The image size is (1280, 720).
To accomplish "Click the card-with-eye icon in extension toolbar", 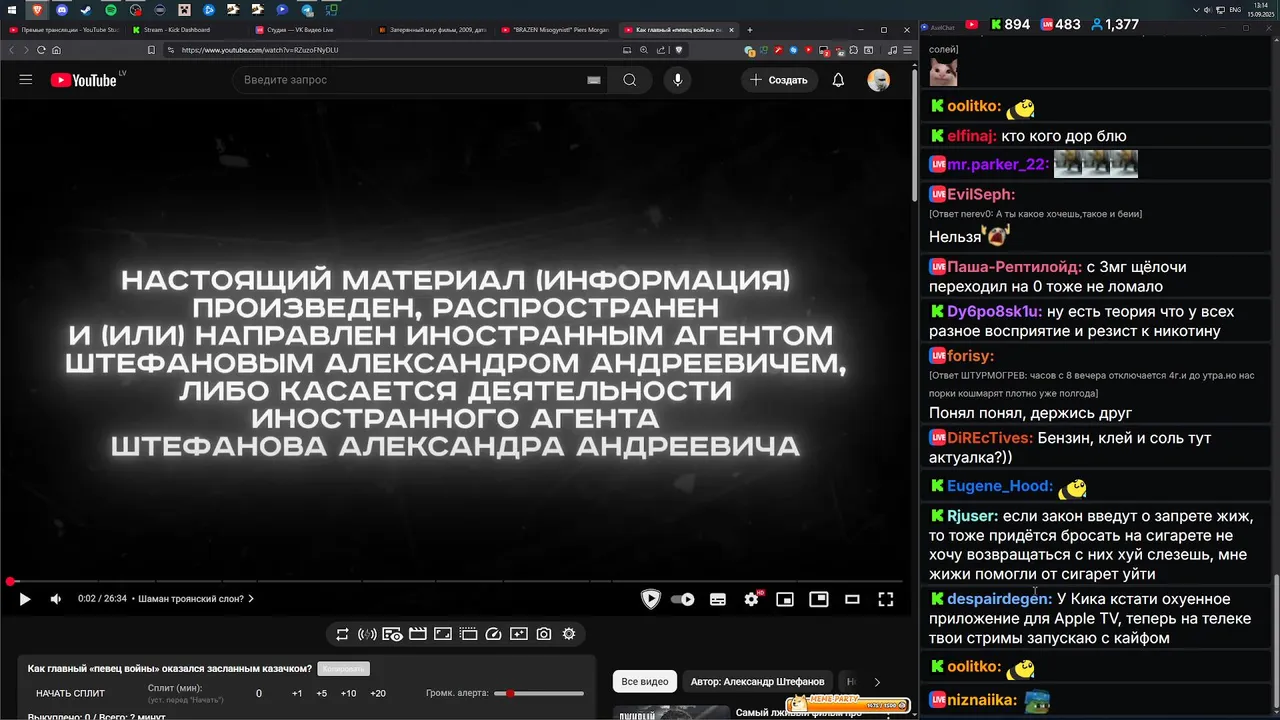I will [392, 634].
